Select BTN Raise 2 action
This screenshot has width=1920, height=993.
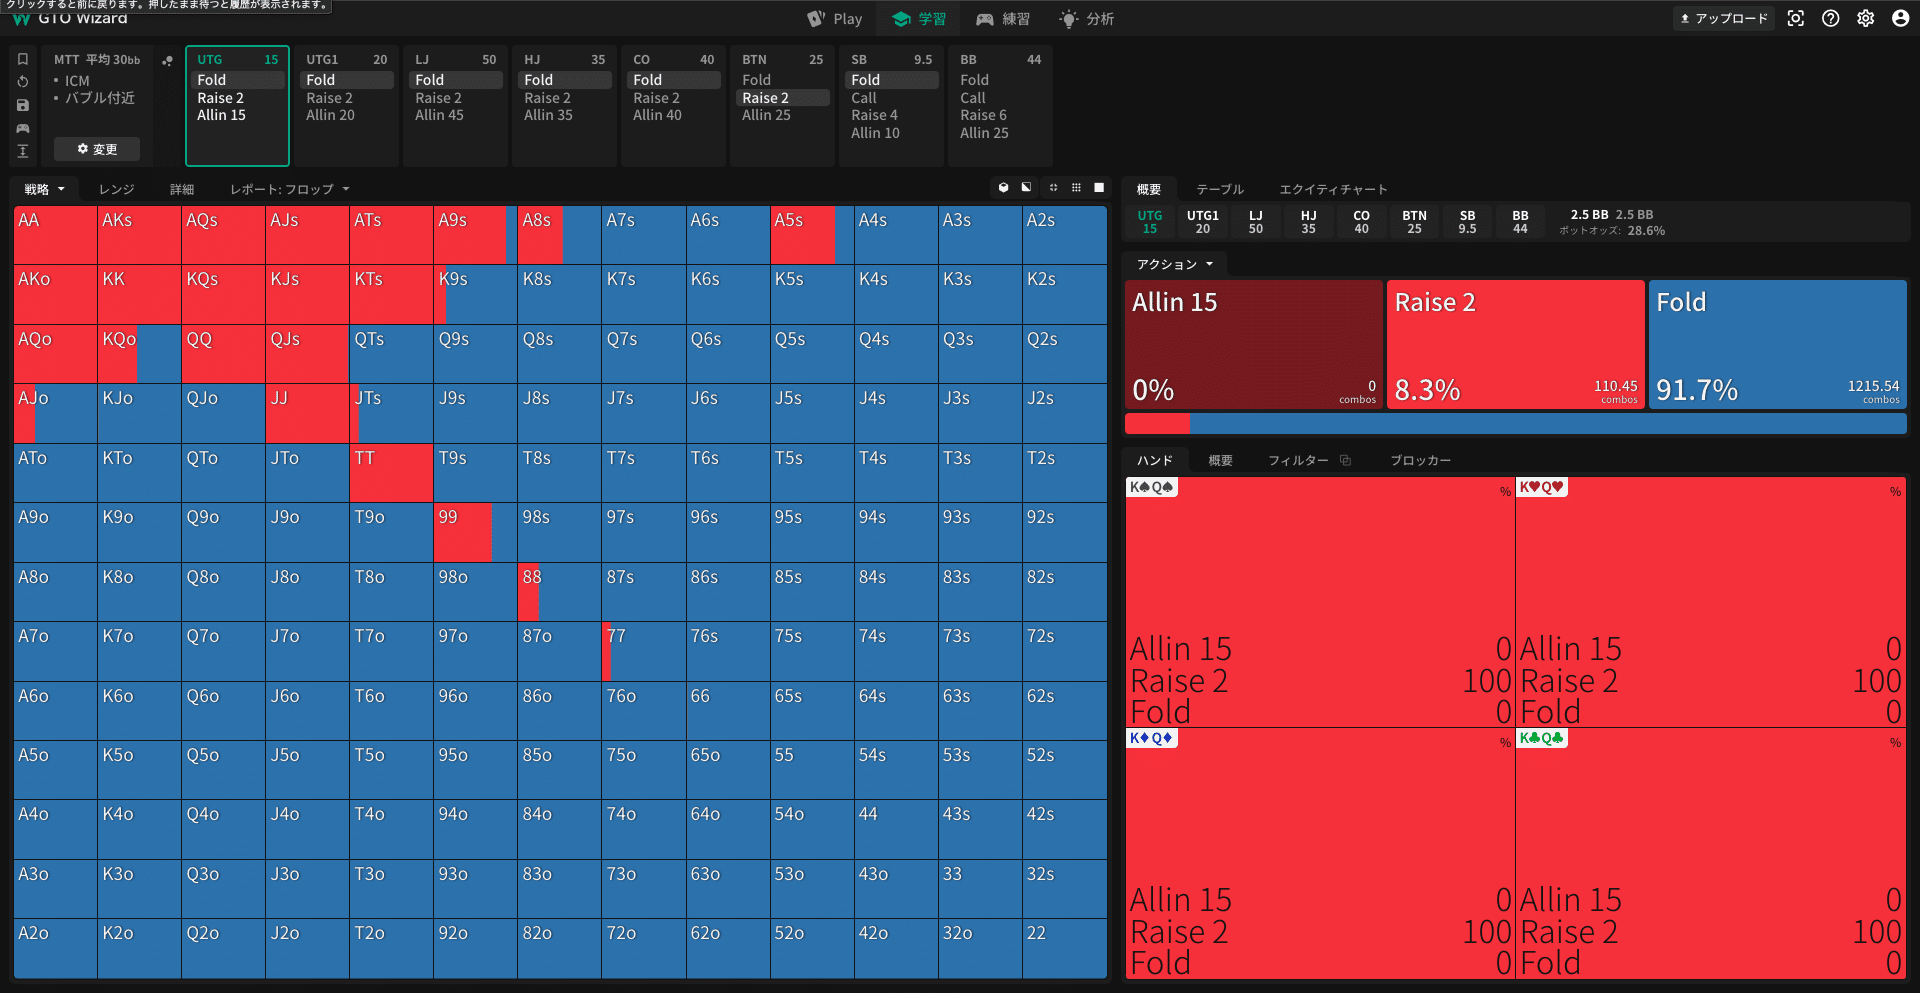pos(783,98)
